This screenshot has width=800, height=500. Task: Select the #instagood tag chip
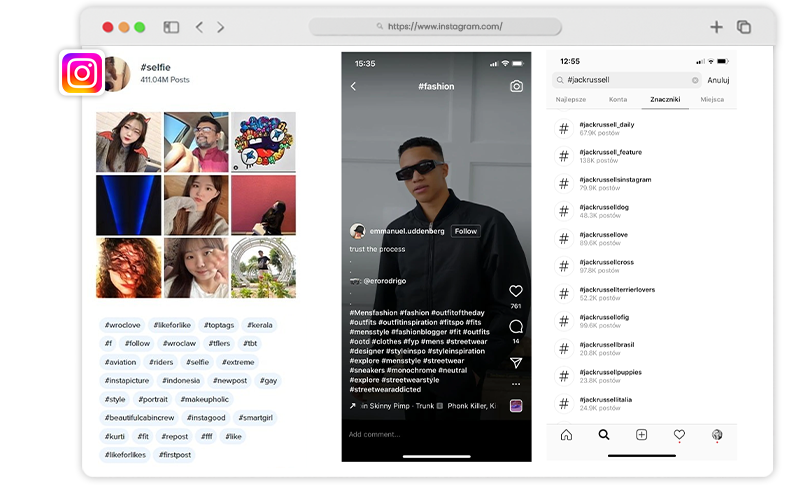pyautogui.click(x=206, y=418)
